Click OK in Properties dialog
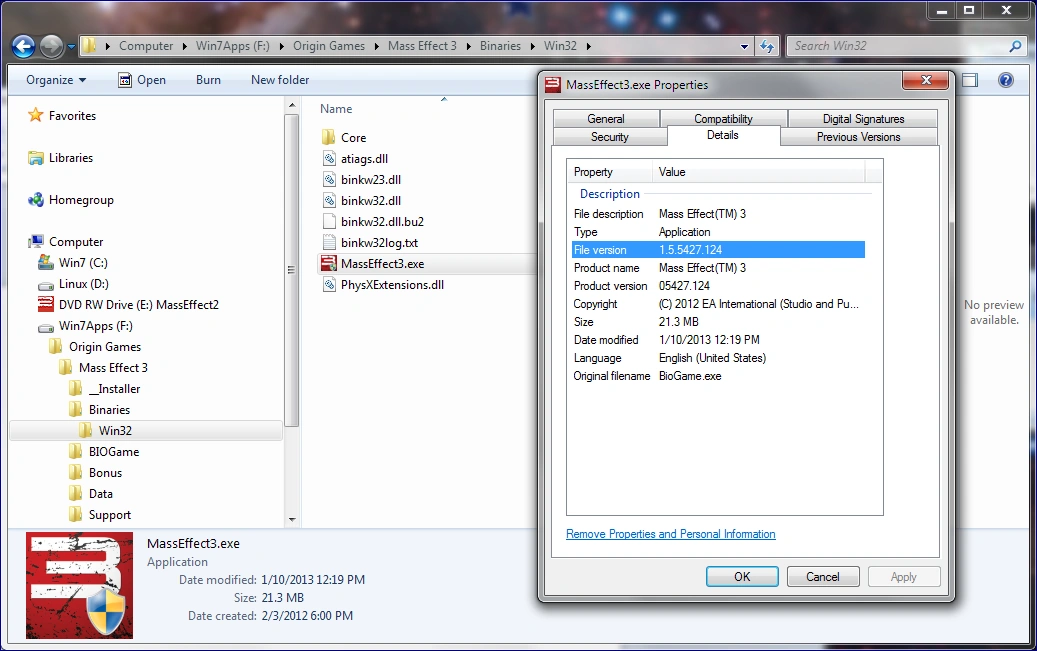Viewport: 1037px width, 651px height. [742, 577]
